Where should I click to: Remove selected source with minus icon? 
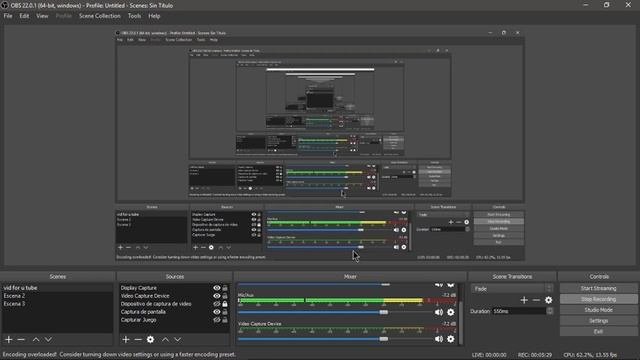tap(138, 340)
